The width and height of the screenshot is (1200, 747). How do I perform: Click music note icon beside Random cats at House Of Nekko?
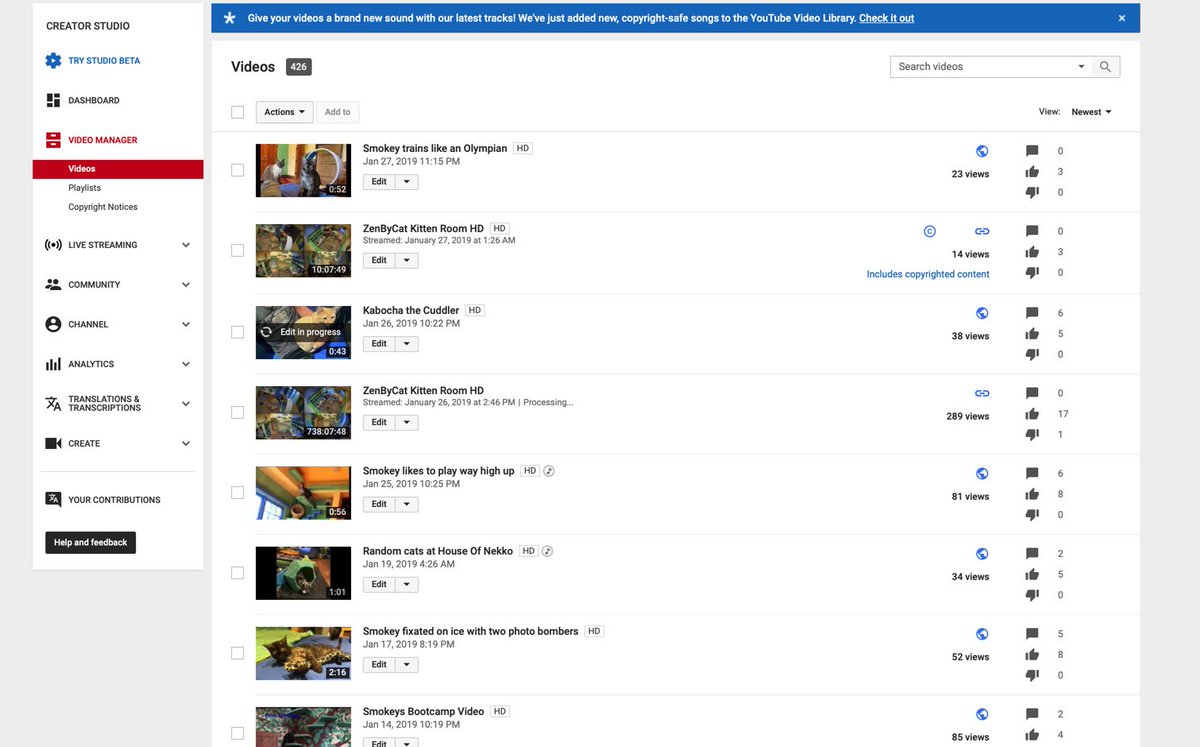tap(547, 551)
